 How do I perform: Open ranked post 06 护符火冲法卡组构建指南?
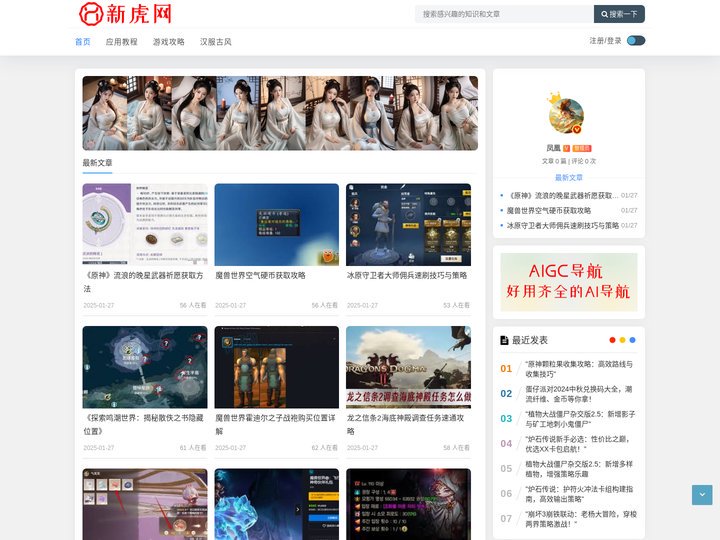(579, 494)
